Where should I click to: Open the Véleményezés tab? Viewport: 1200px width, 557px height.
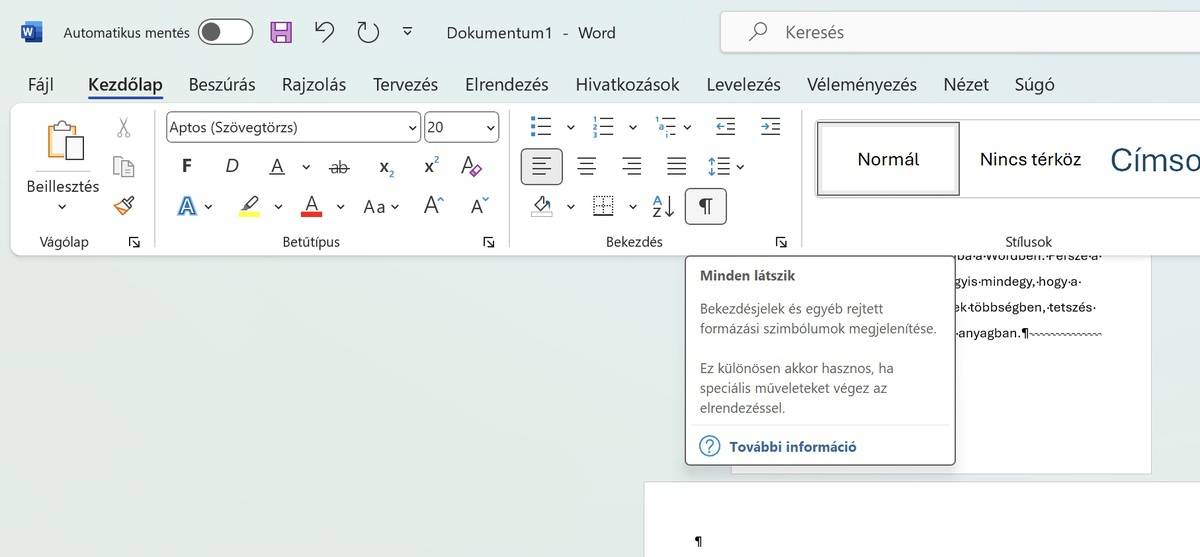pyautogui.click(x=862, y=85)
